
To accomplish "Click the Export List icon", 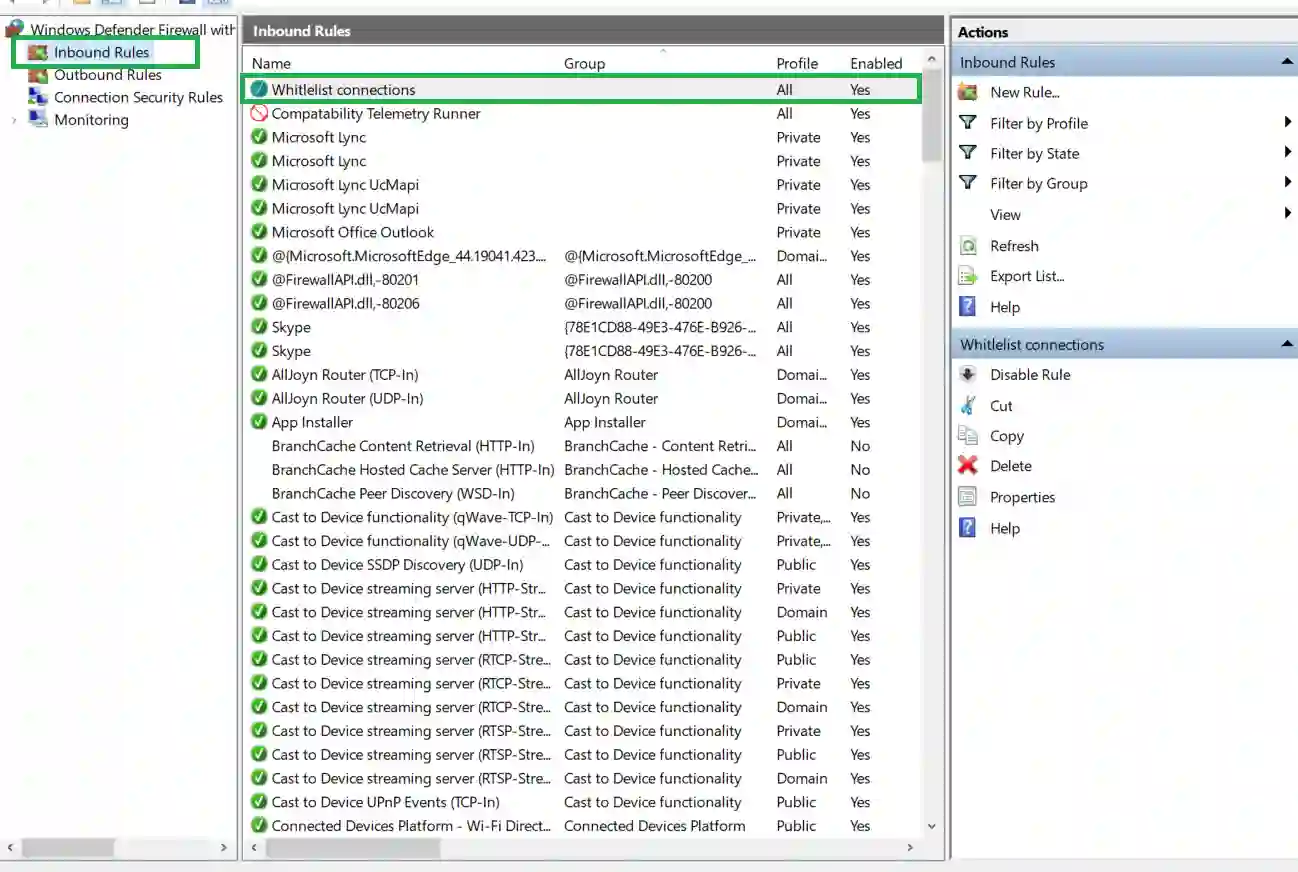I will pyautogui.click(x=967, y=276).
